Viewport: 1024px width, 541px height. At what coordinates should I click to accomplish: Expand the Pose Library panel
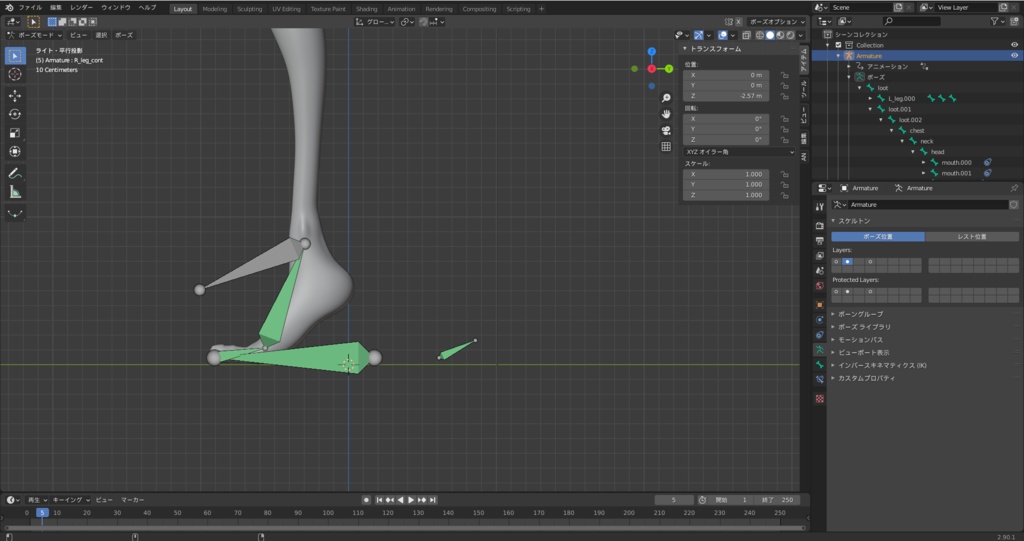[x=863, y=327]
